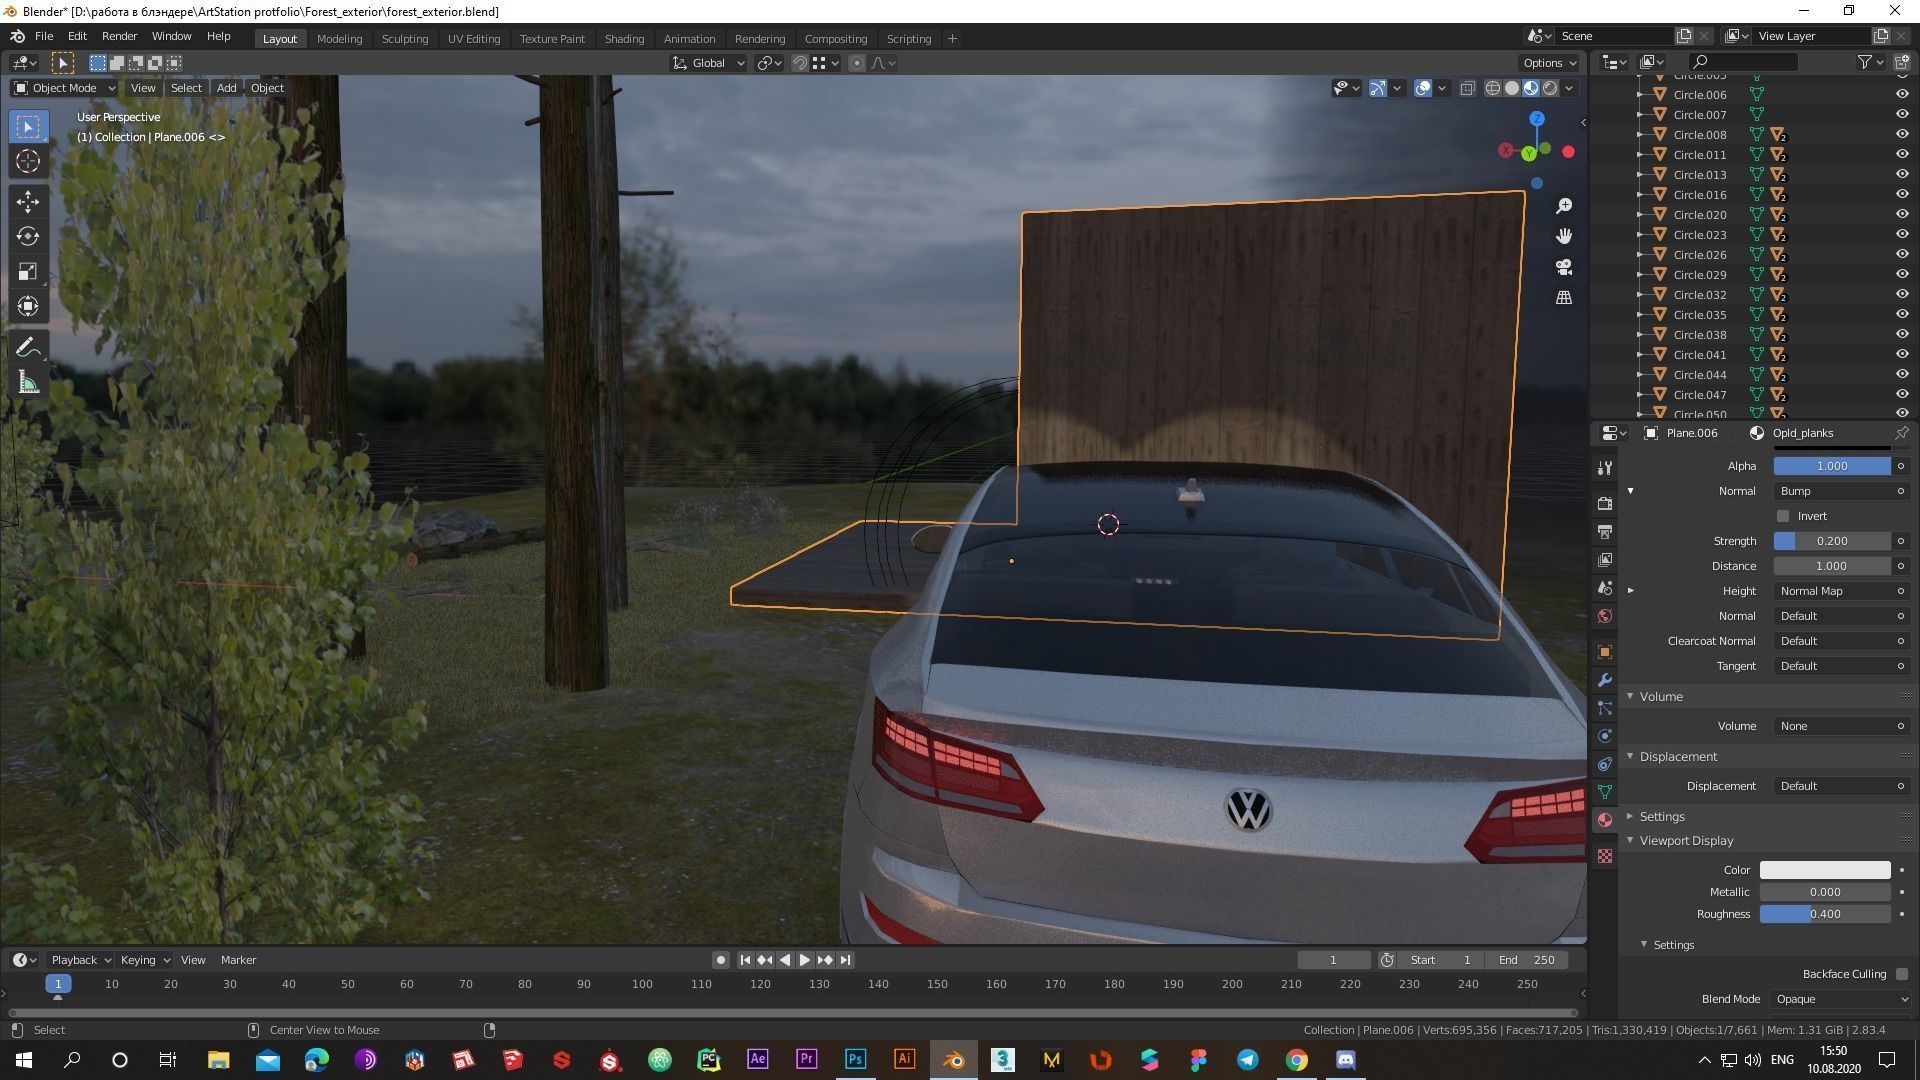Viewport: 1920px width, 1080px height.
Task: Open Modifiers wrench properties tab
Action: [x=1605, y=679]
